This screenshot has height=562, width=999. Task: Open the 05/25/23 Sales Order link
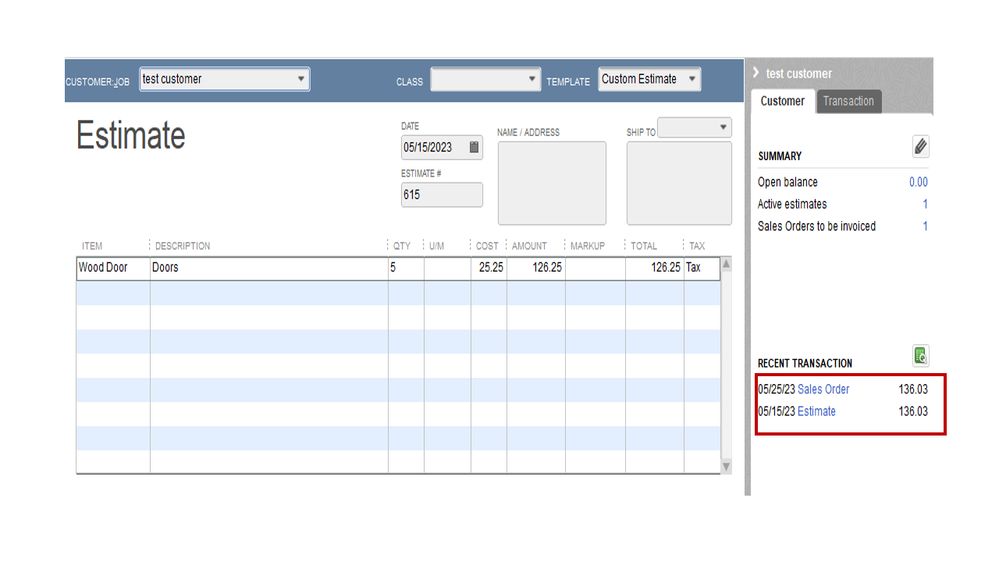tap(823, 389)
